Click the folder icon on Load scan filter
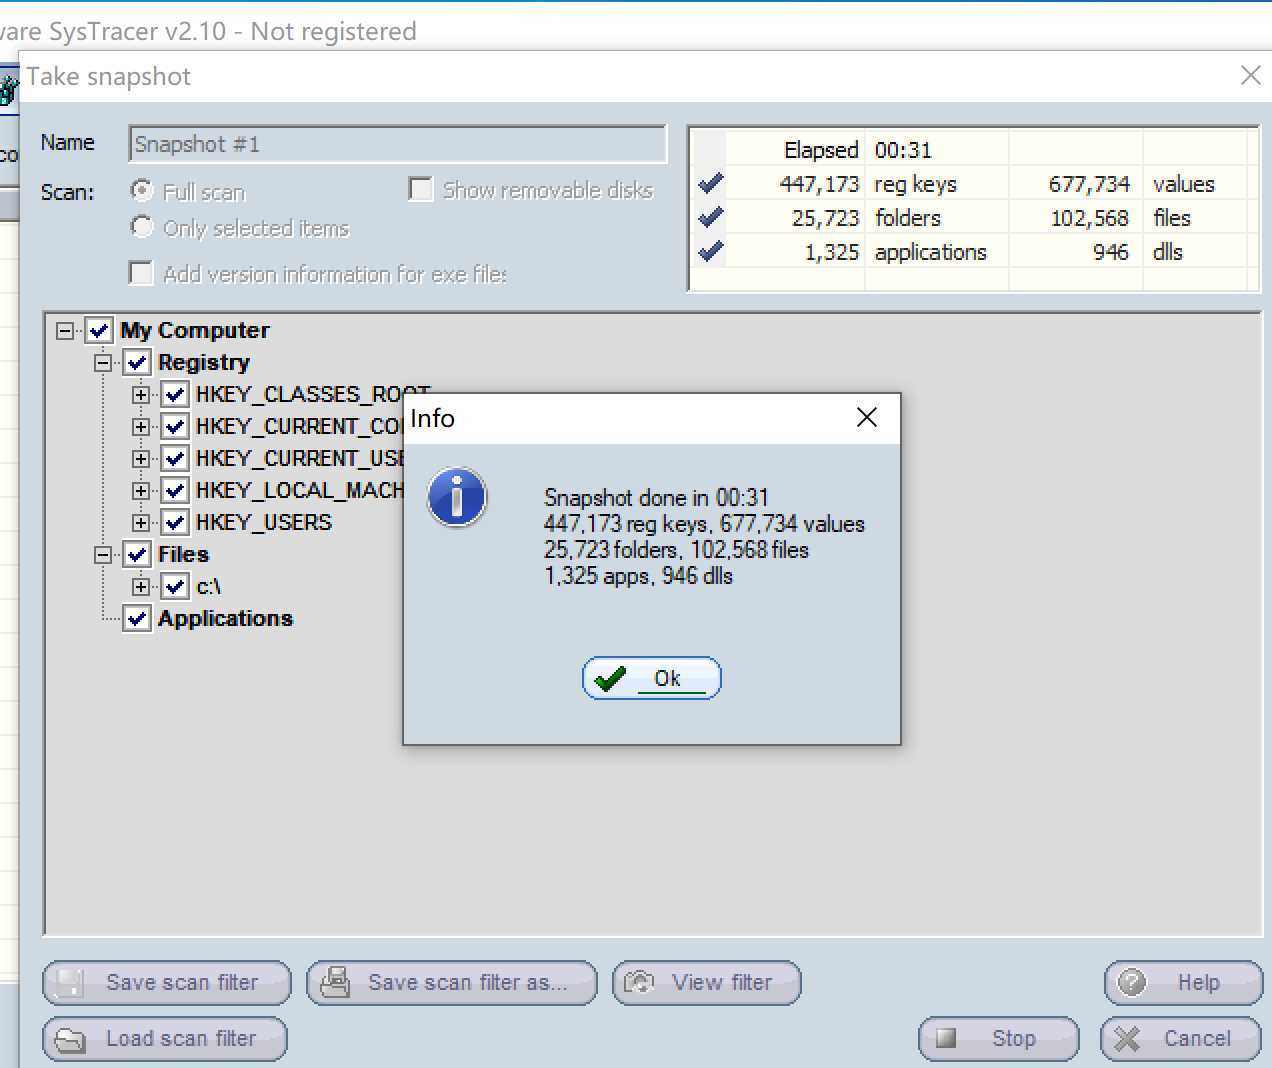The width and height of the screenshot is (1272, 1068). tap(70, 1040)
